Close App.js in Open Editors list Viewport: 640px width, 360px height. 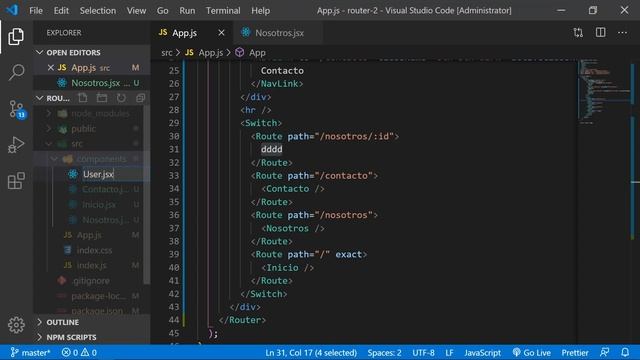point(51,68)
